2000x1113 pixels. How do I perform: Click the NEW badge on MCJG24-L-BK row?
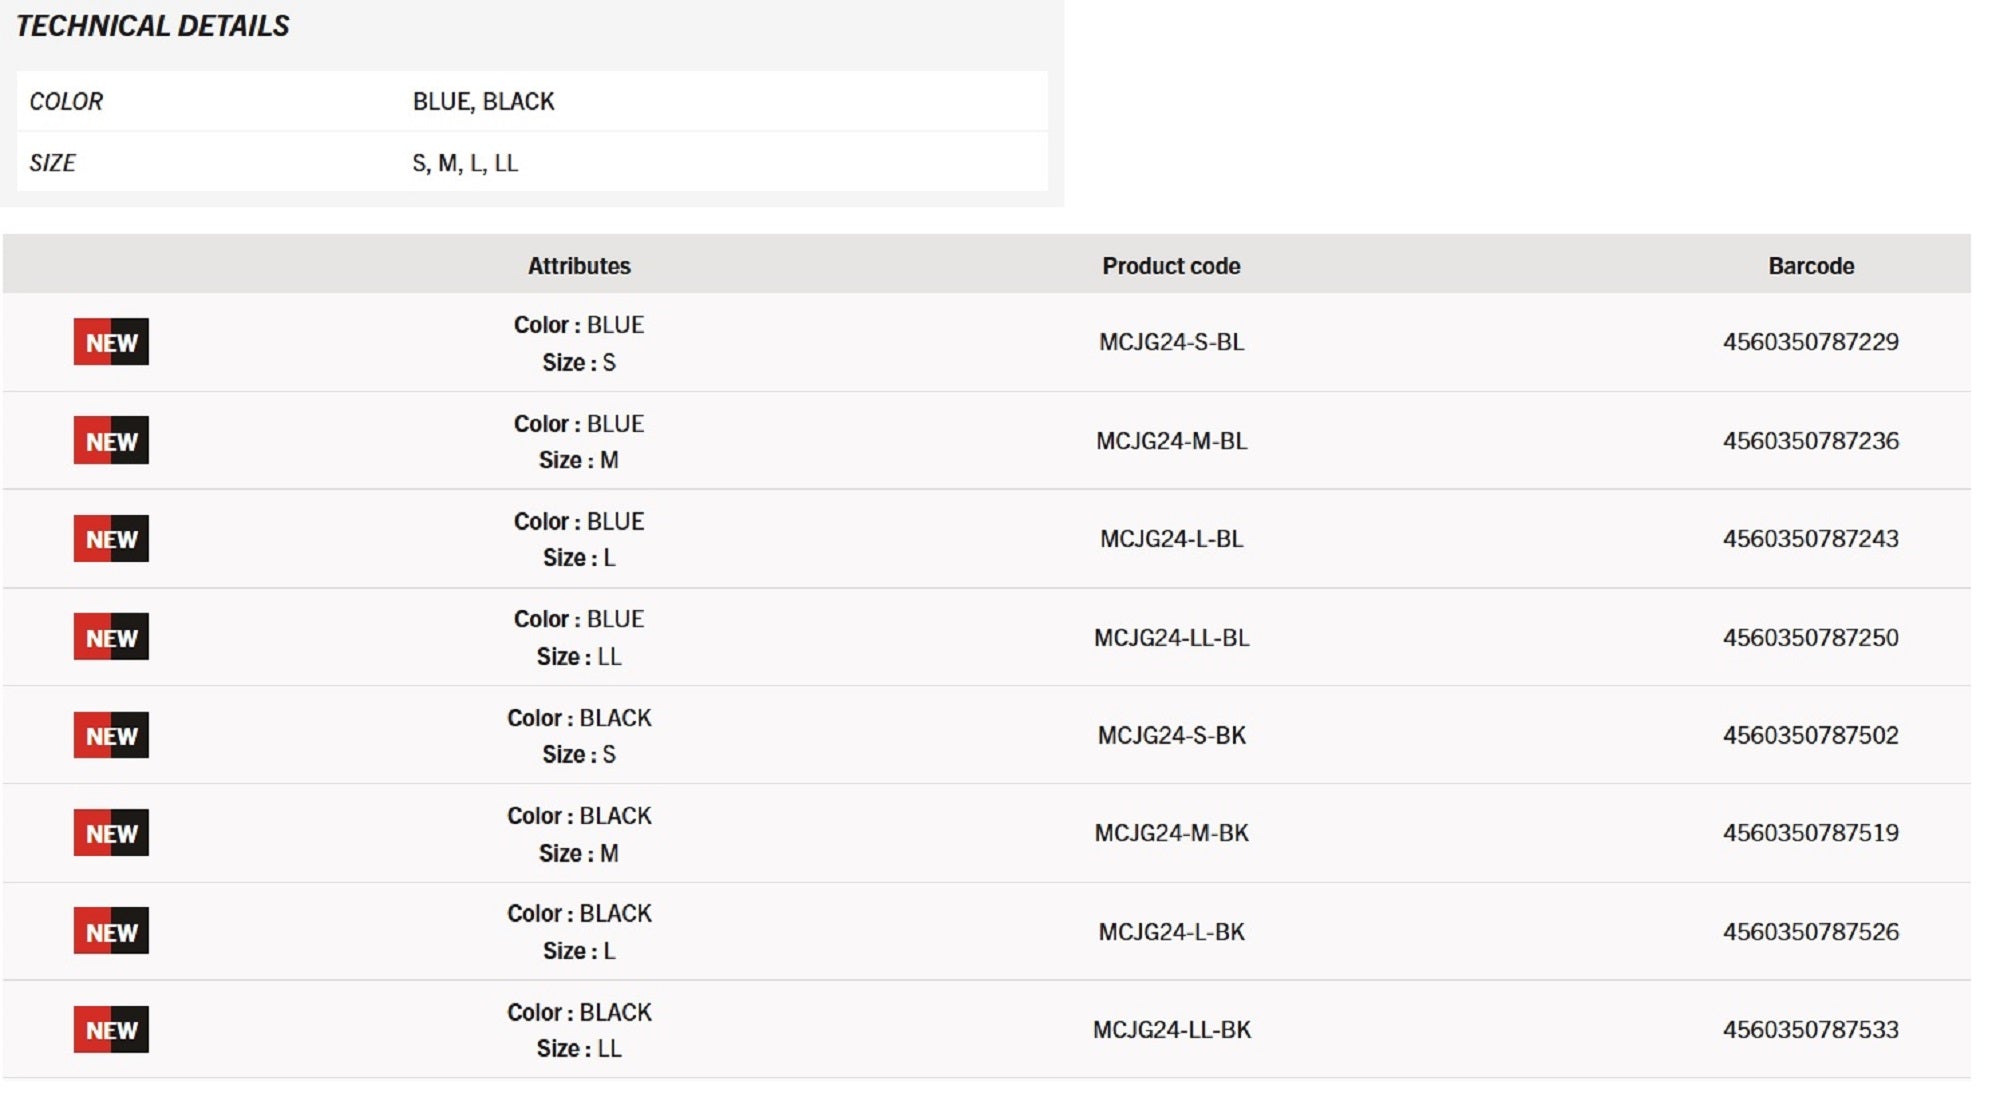[x=111, y=931]
